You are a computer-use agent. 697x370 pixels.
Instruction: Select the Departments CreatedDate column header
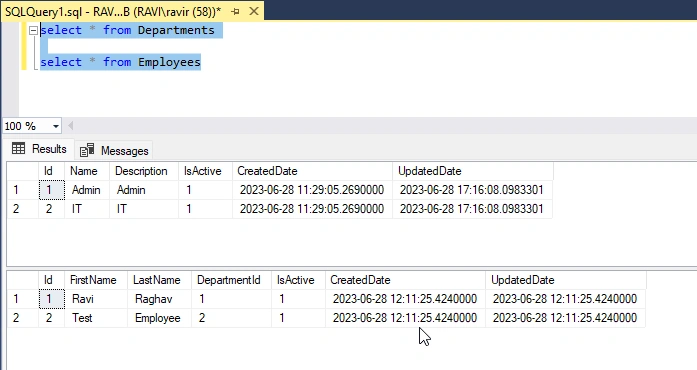pyautogui.click(x=312, y=171)
